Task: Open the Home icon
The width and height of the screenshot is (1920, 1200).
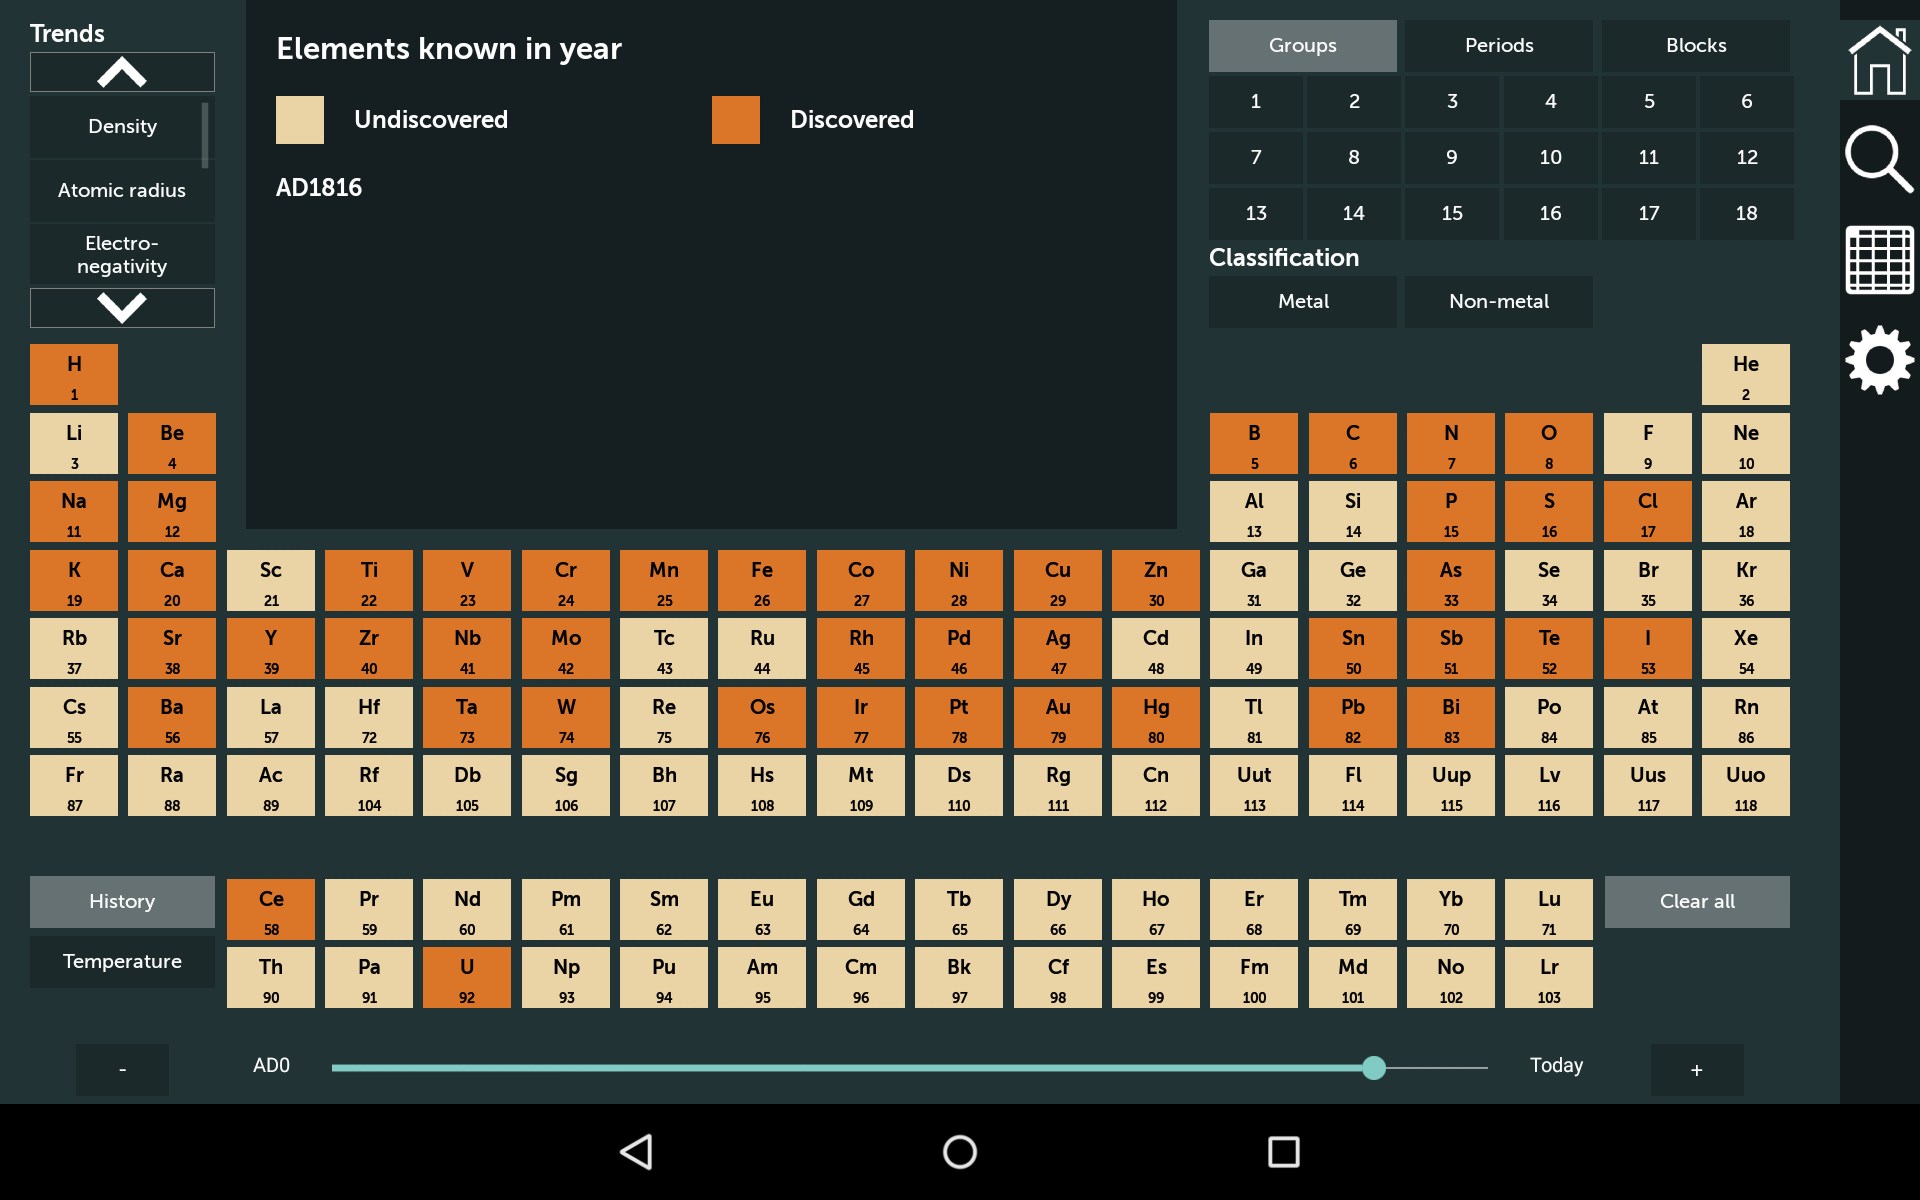Action: coord(1878,60)
